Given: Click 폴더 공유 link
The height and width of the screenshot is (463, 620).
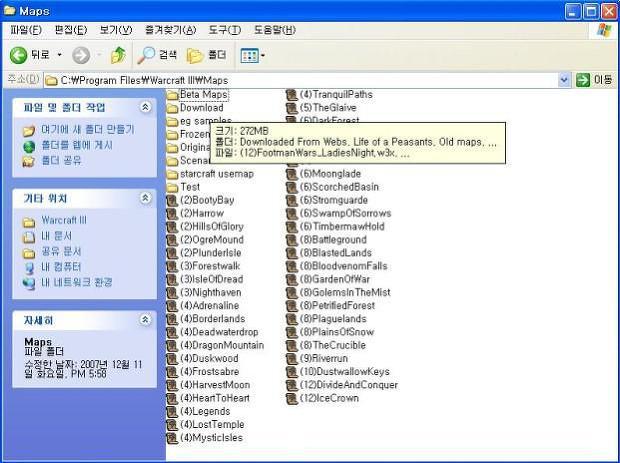Looking at the screenshot, I should point(61,161).
